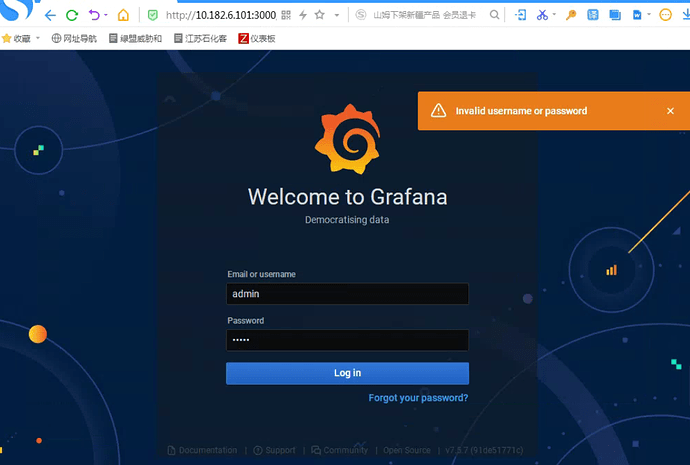Image resolution: width=690 pixels, height=465 pixels.
Task: Open the Community footer link
Action: 340,450
